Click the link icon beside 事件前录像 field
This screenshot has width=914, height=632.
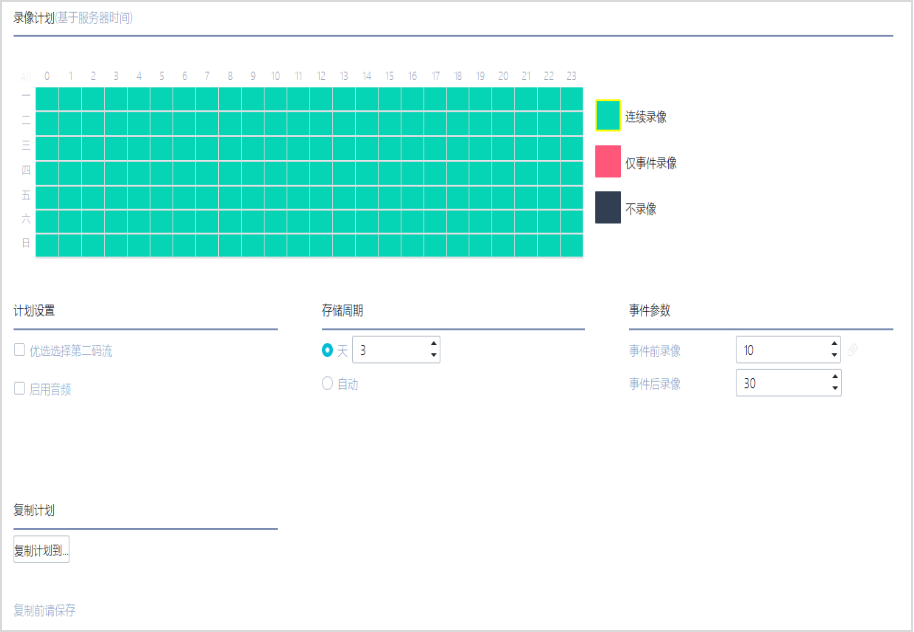coord(852,350)
